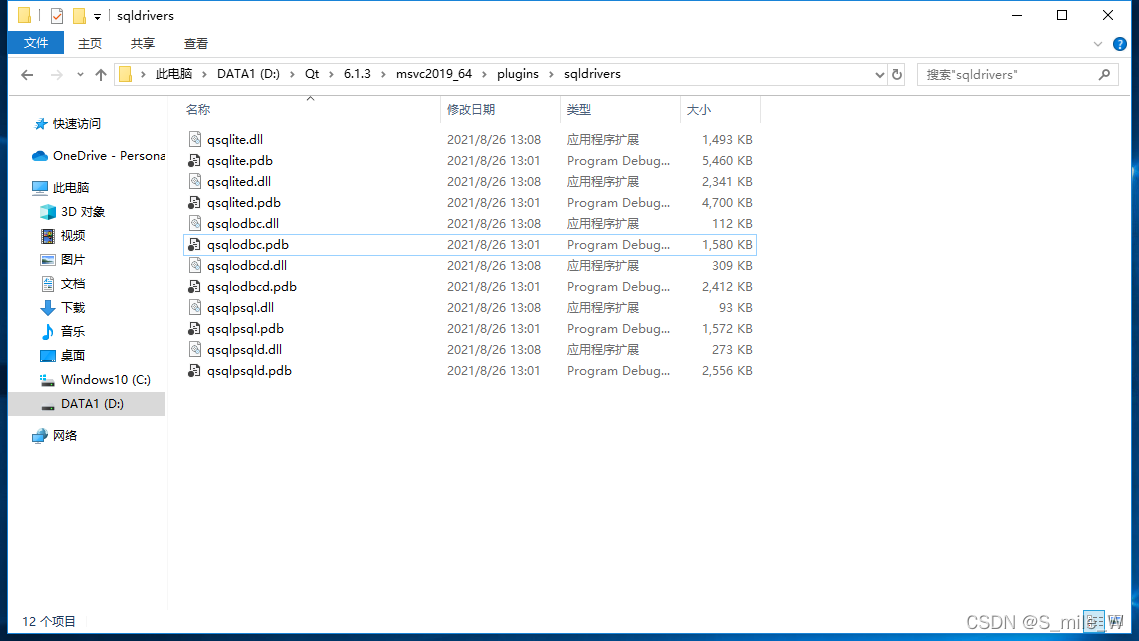Select the qsqlodbcd.dll file icon
Screen dimensions: 1139x641
coord(195,266)
